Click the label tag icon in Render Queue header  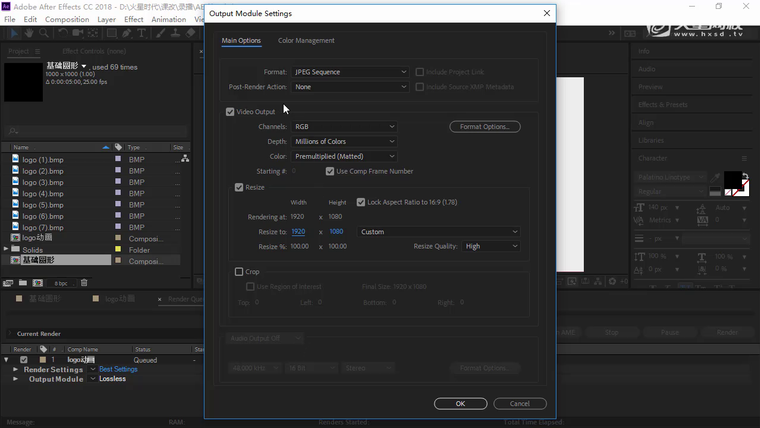pyautogui.click(x=42, y=349)
